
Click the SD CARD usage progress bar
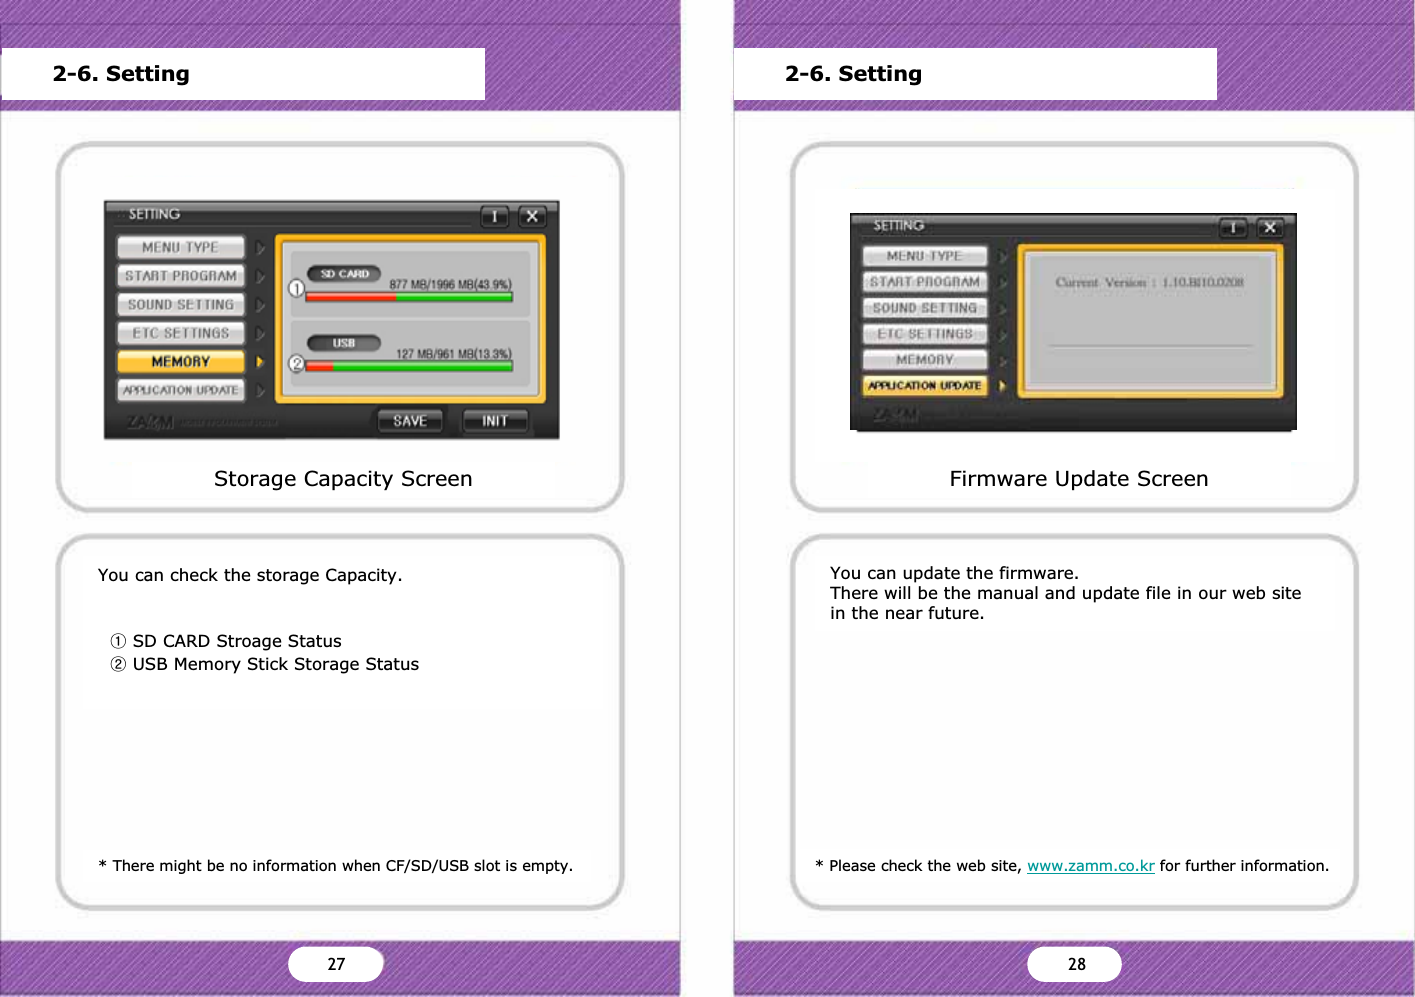(407, 297)
